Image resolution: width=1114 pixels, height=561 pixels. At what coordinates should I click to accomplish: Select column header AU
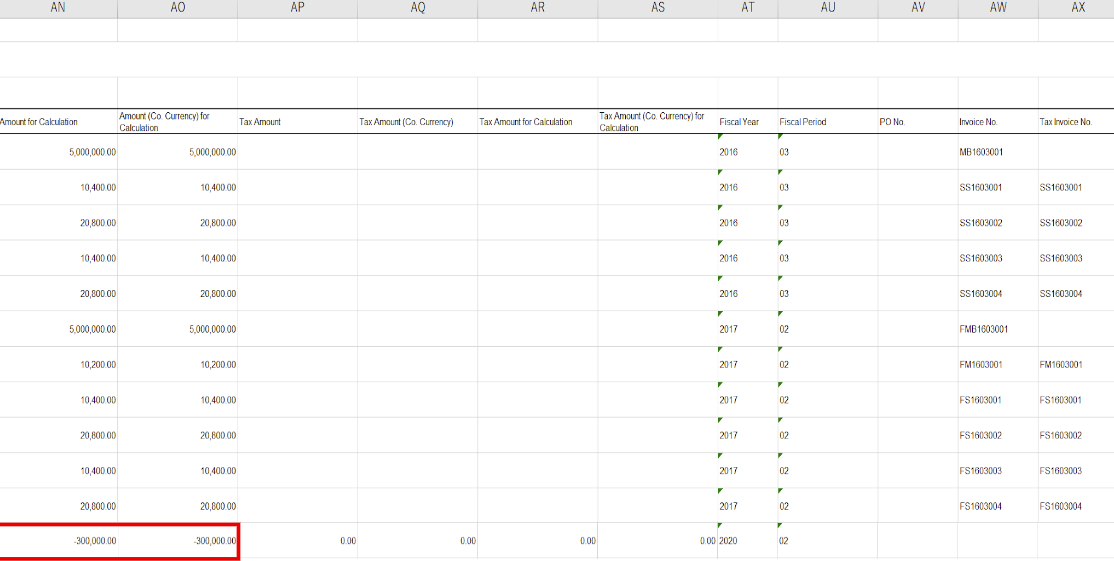pos(828,9)
